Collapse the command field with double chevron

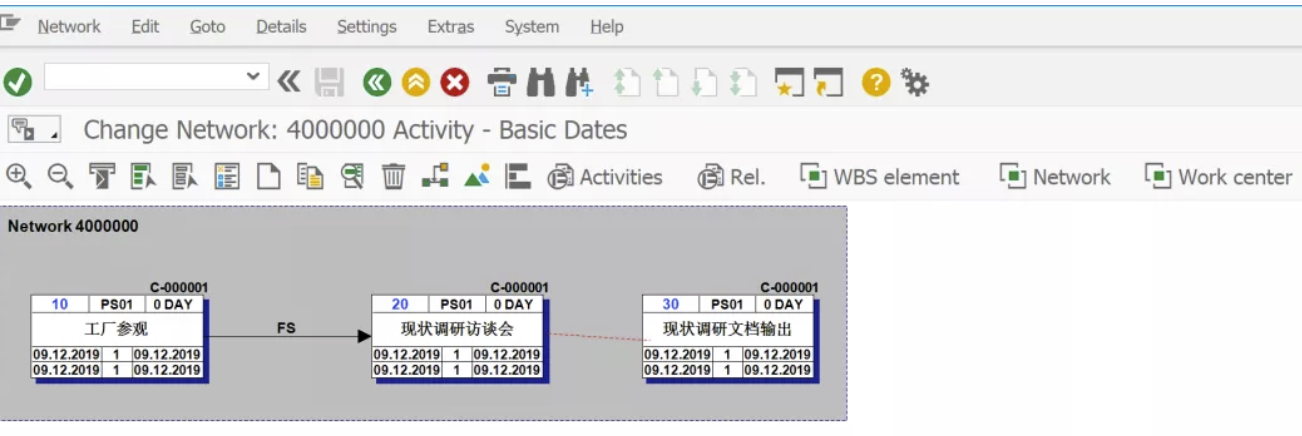coord(288,82)
